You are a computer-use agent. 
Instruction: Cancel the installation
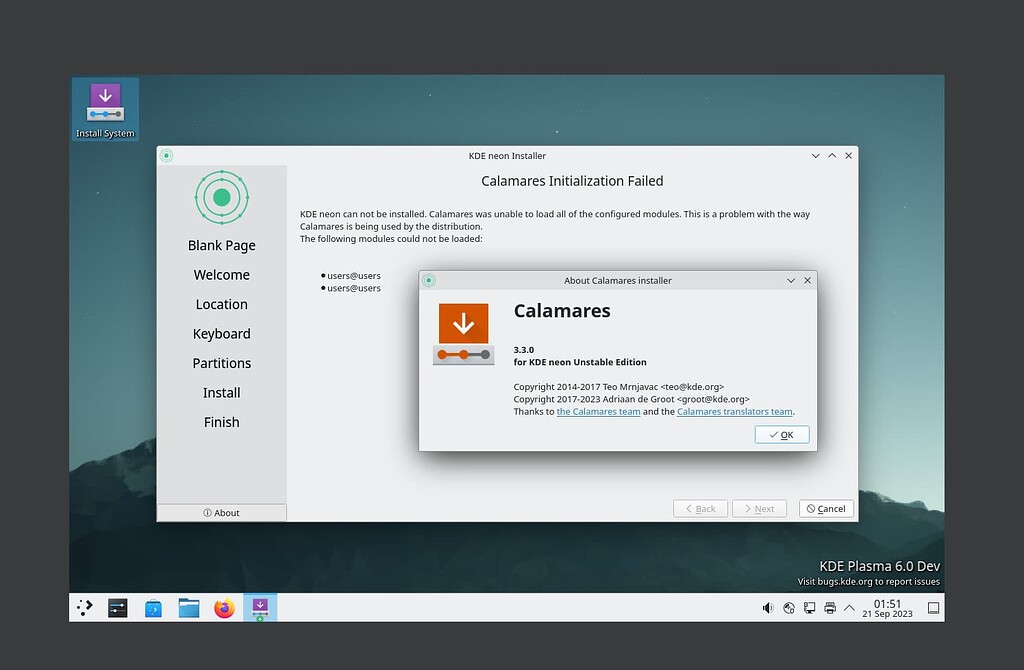826,509
